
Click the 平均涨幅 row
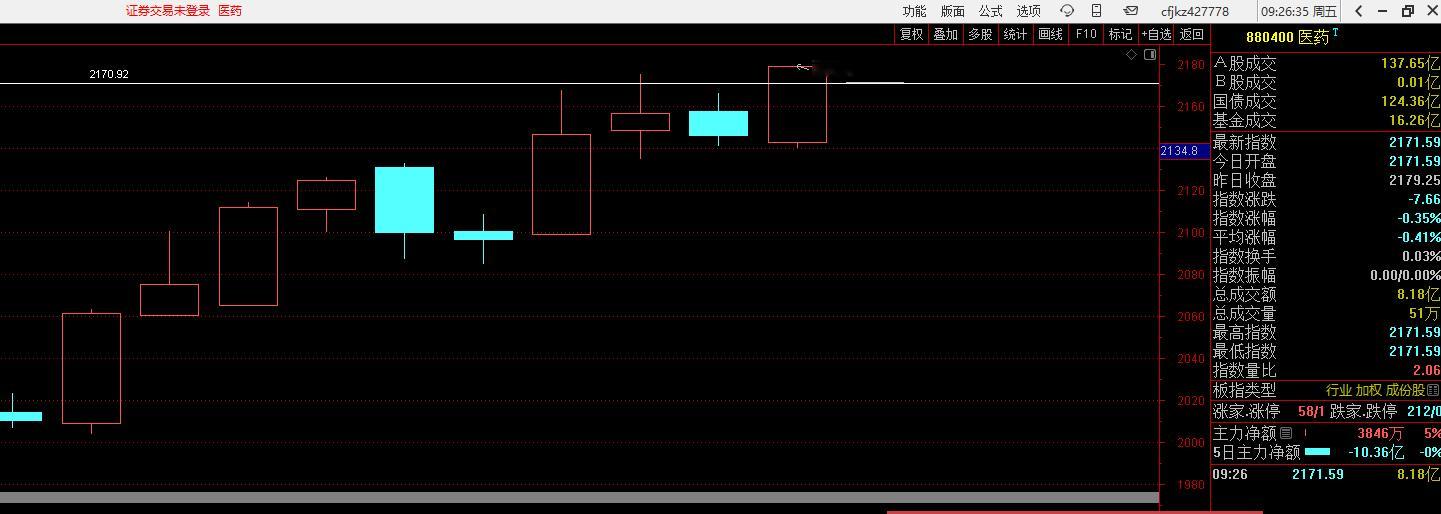1326,237
